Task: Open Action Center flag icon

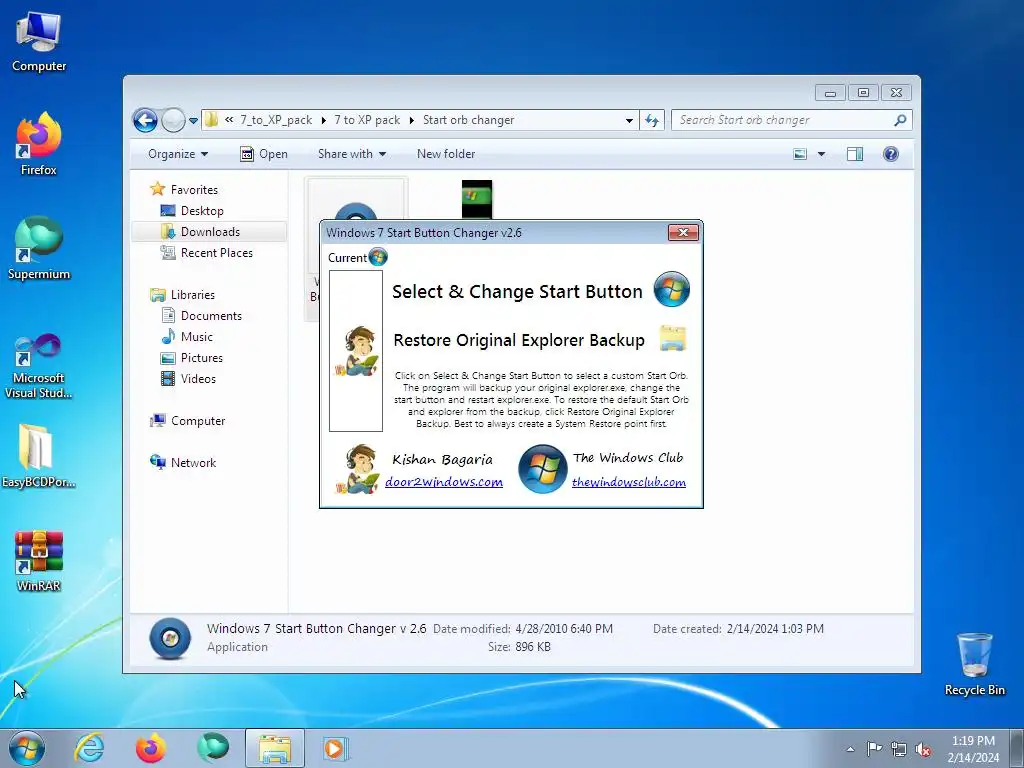Action: (x=874, y=749)
